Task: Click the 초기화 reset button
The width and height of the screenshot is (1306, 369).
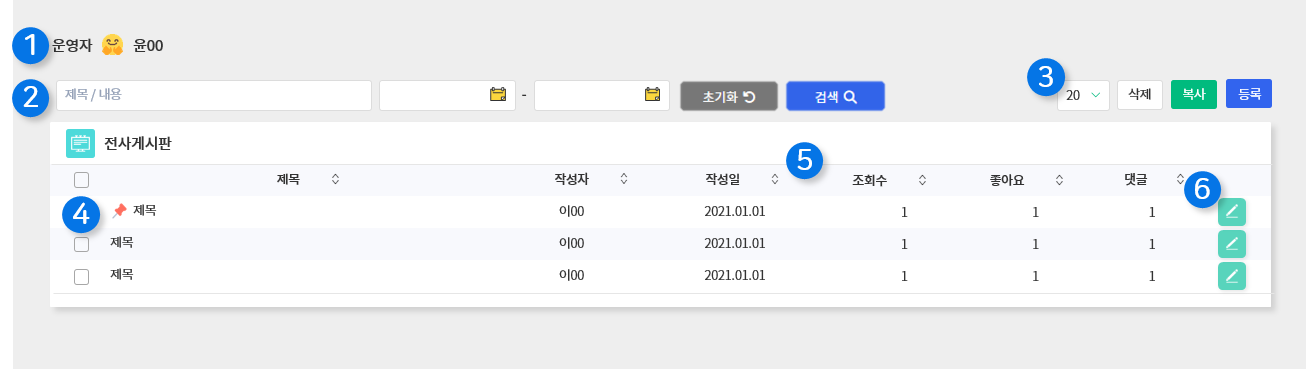Action: click(x=727, y=96)
